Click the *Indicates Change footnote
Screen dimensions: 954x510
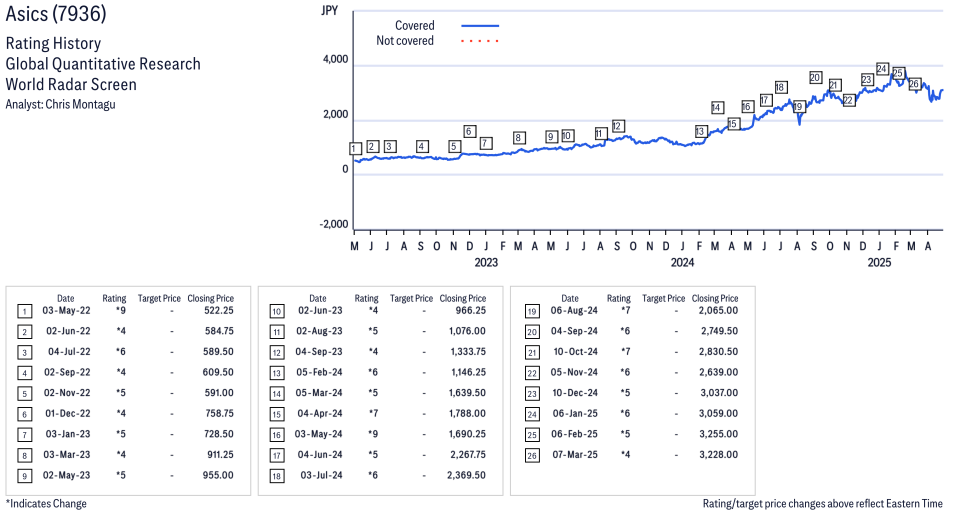[46, 503]
